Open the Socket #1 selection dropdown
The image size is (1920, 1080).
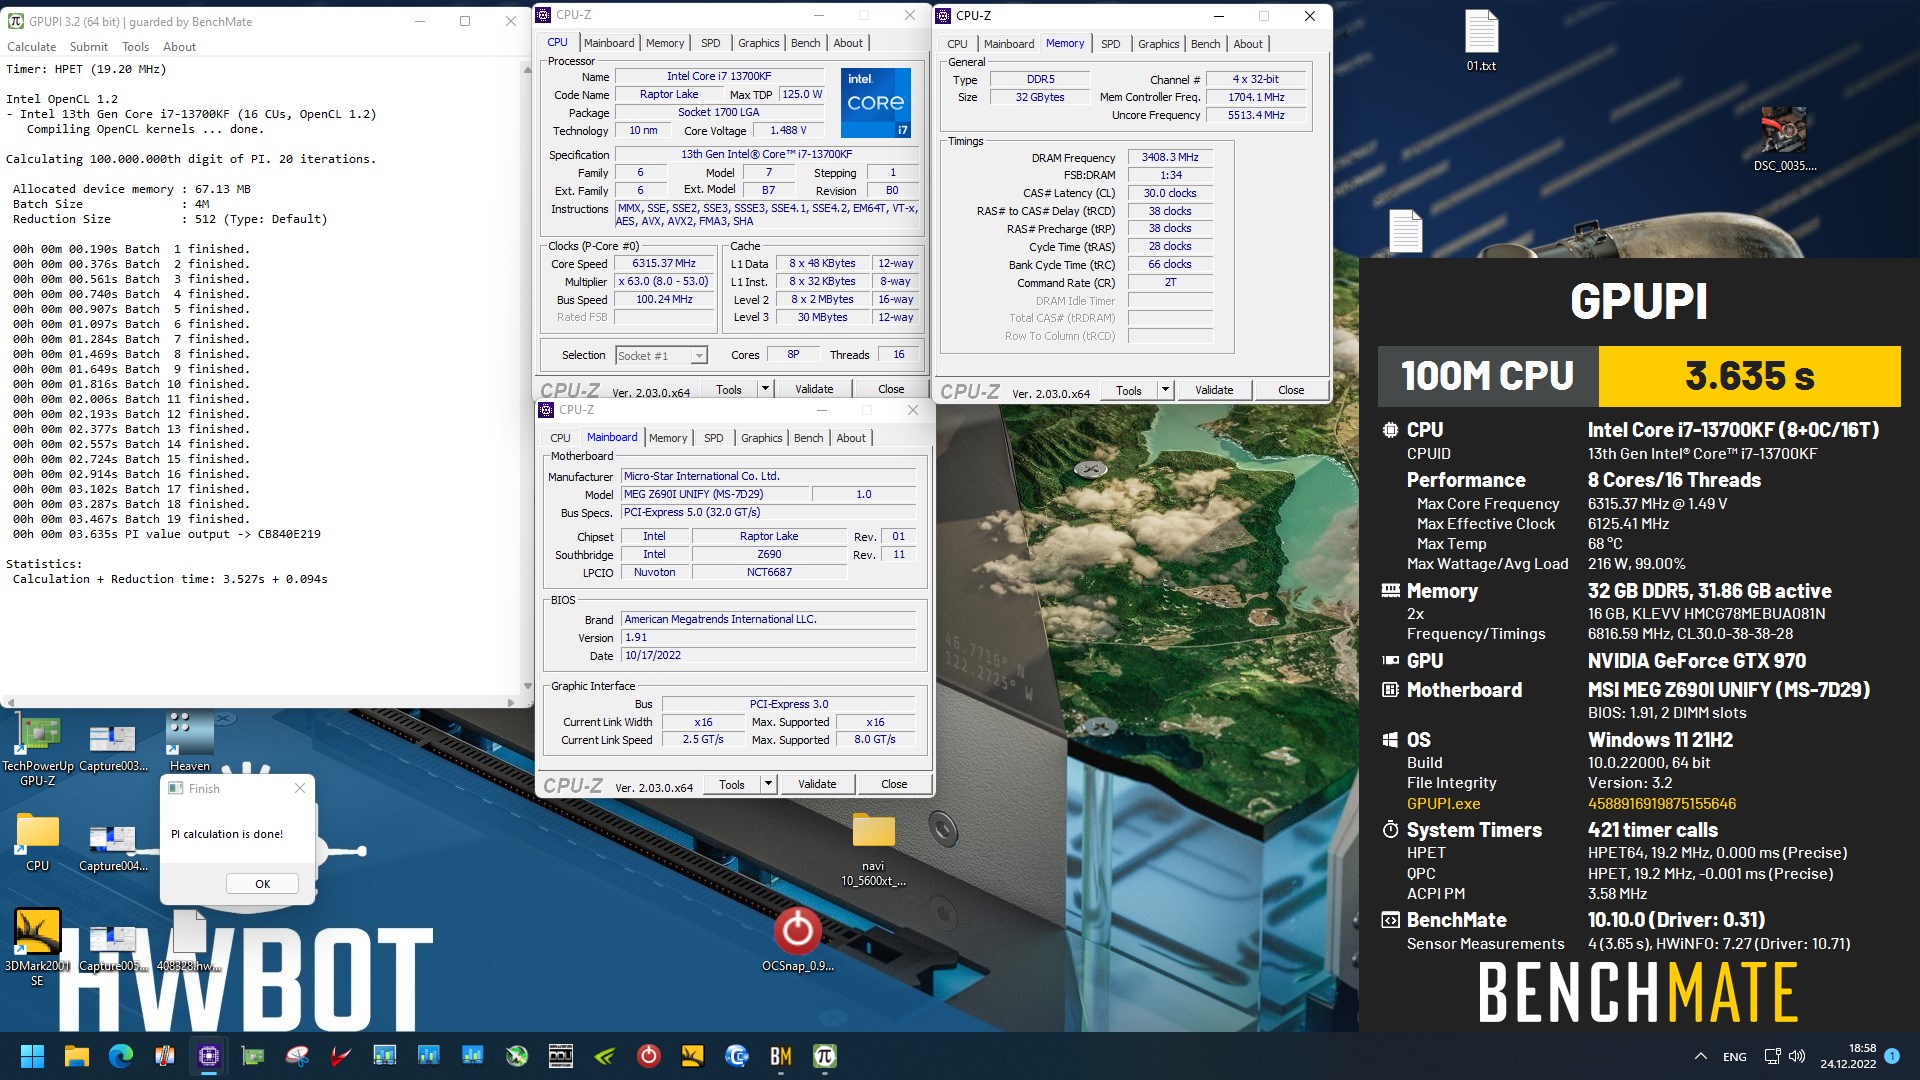point(661,355)
